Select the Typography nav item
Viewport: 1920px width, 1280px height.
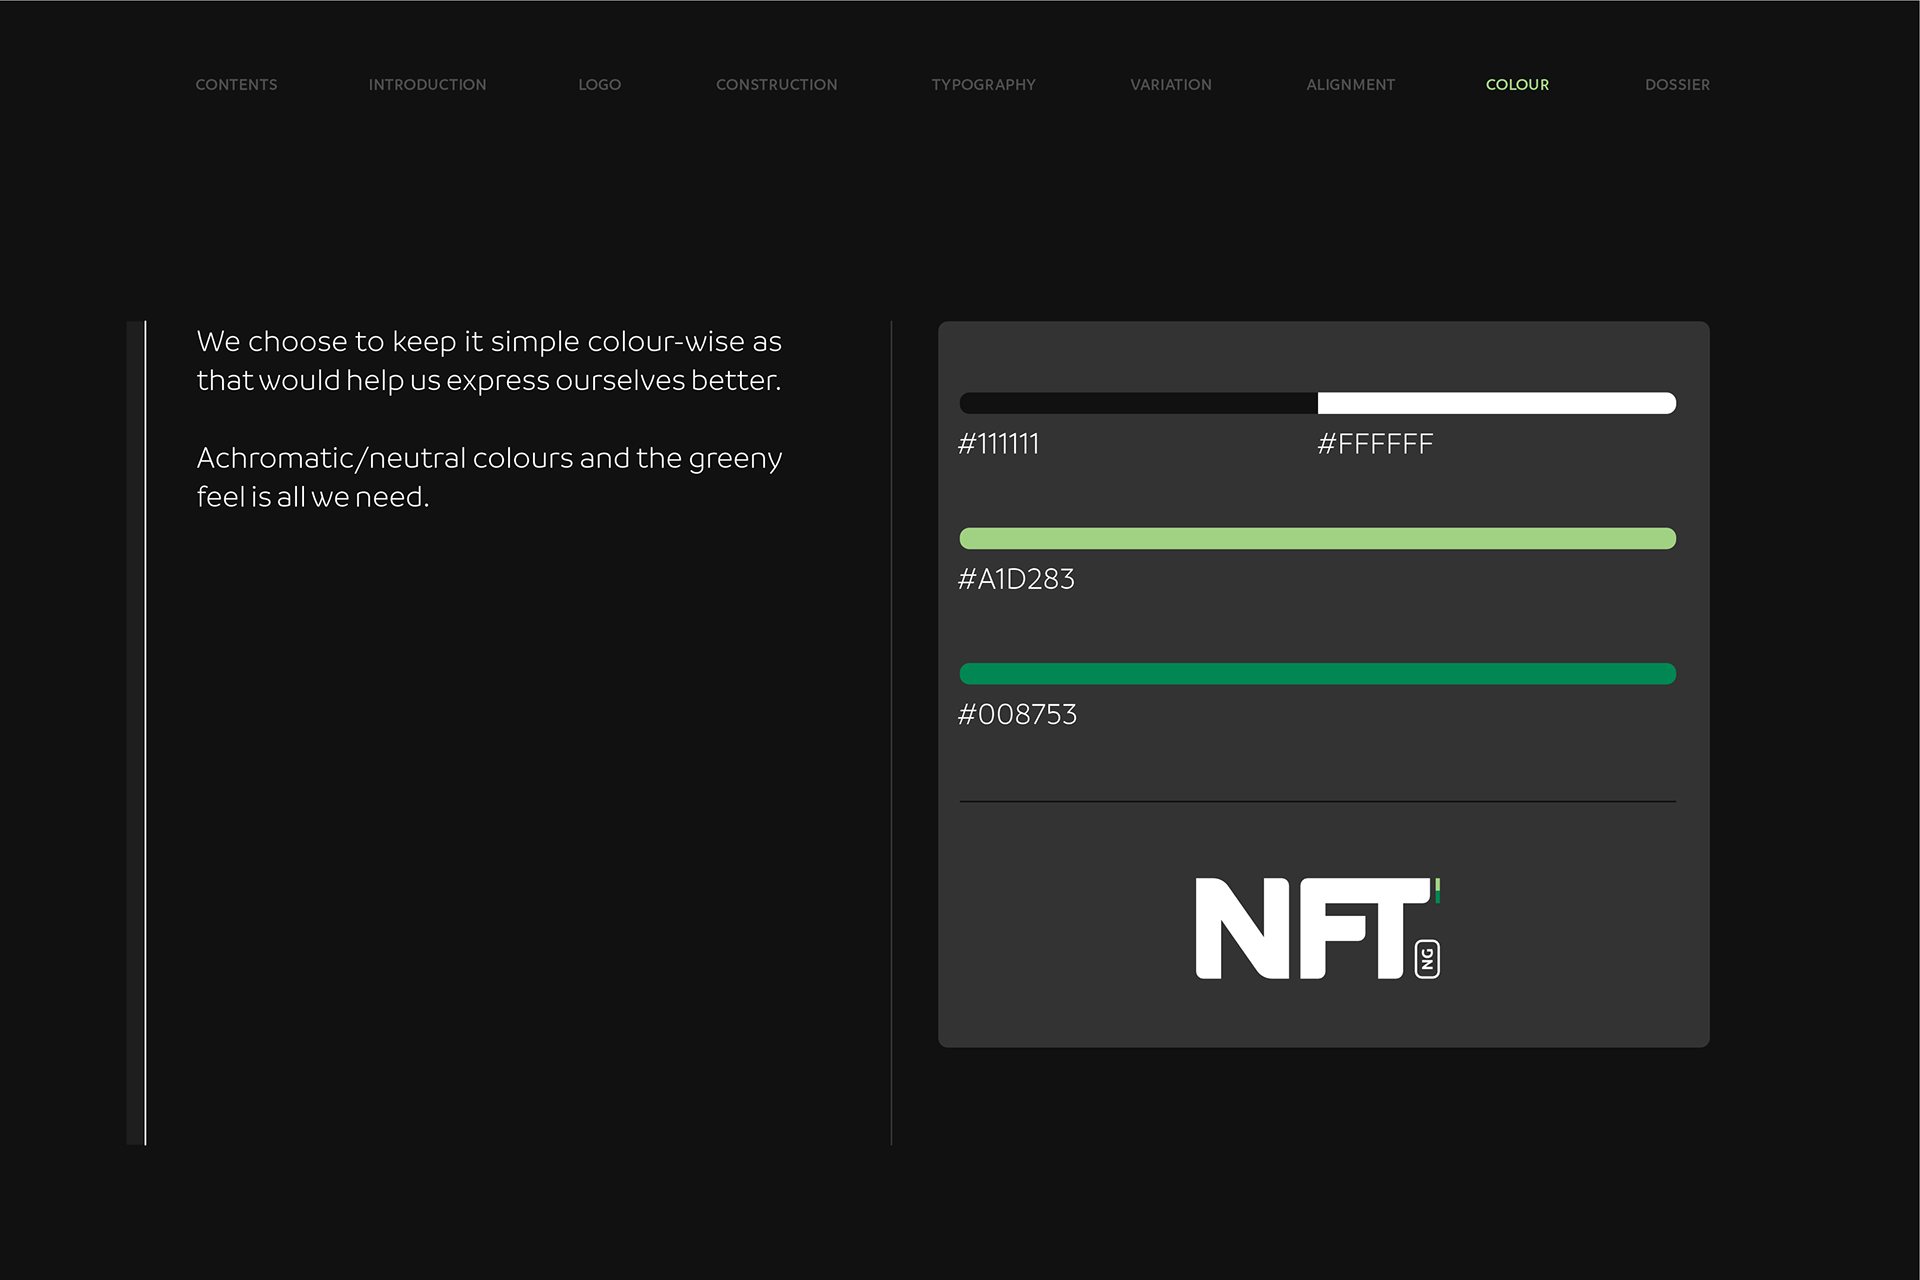tap(983, 85)
